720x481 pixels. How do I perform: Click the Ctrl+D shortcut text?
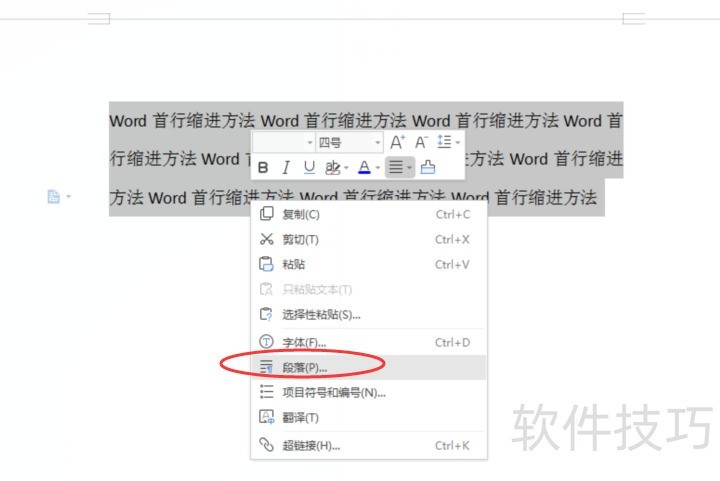click(x=452, y=342)
